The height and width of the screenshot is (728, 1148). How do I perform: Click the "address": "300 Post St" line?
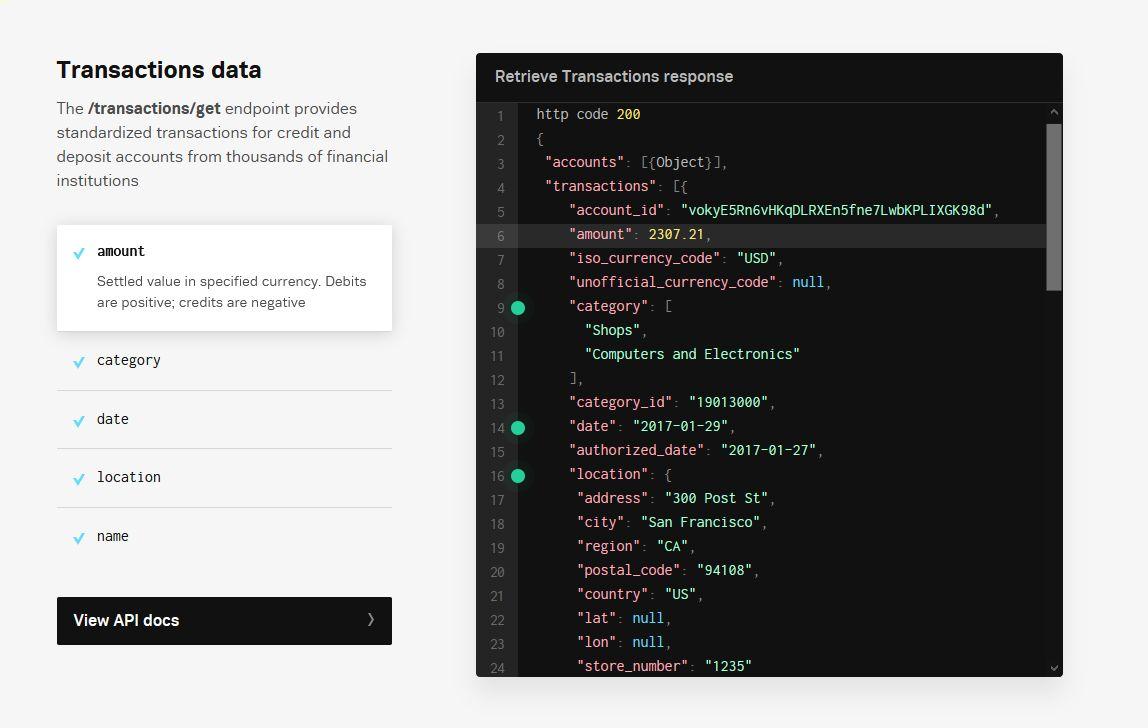click(x=676, y=499)
